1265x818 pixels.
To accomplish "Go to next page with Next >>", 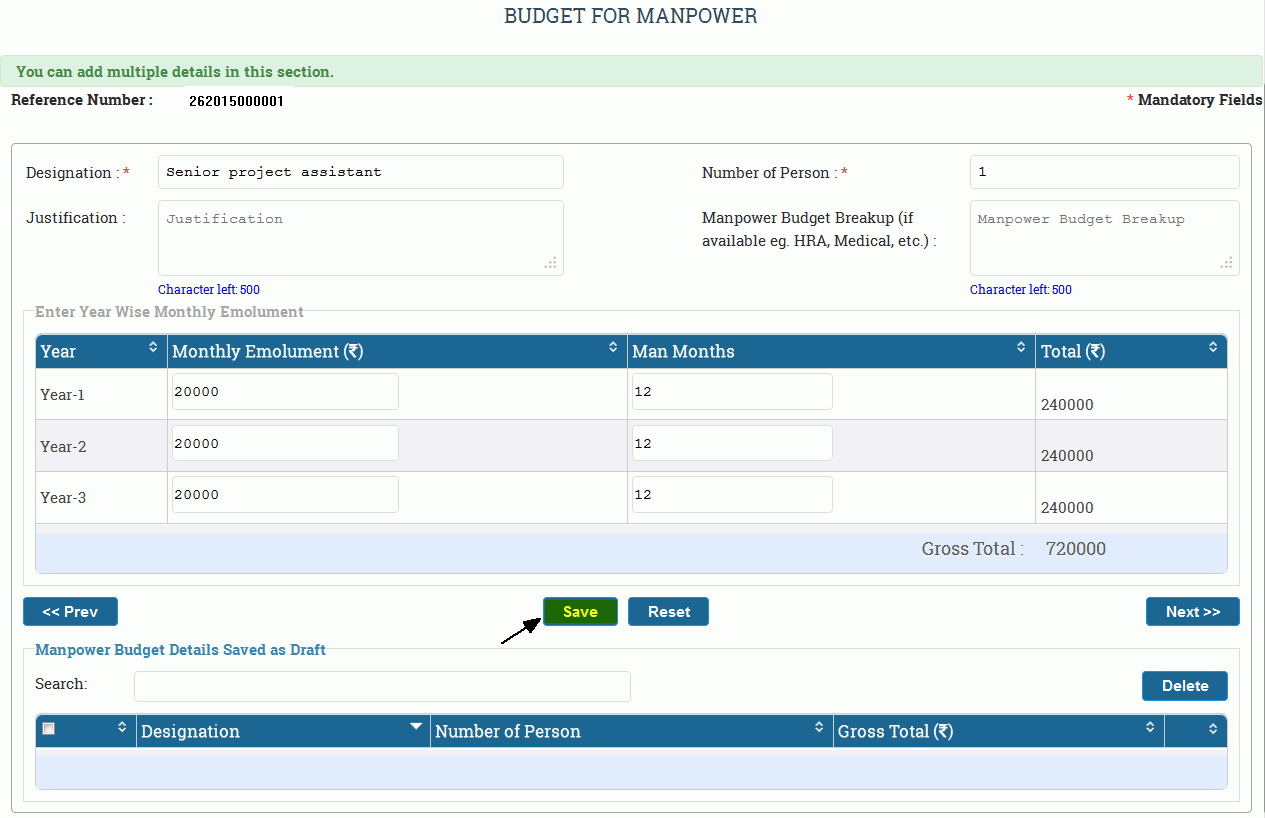I will pos(1192,612).
